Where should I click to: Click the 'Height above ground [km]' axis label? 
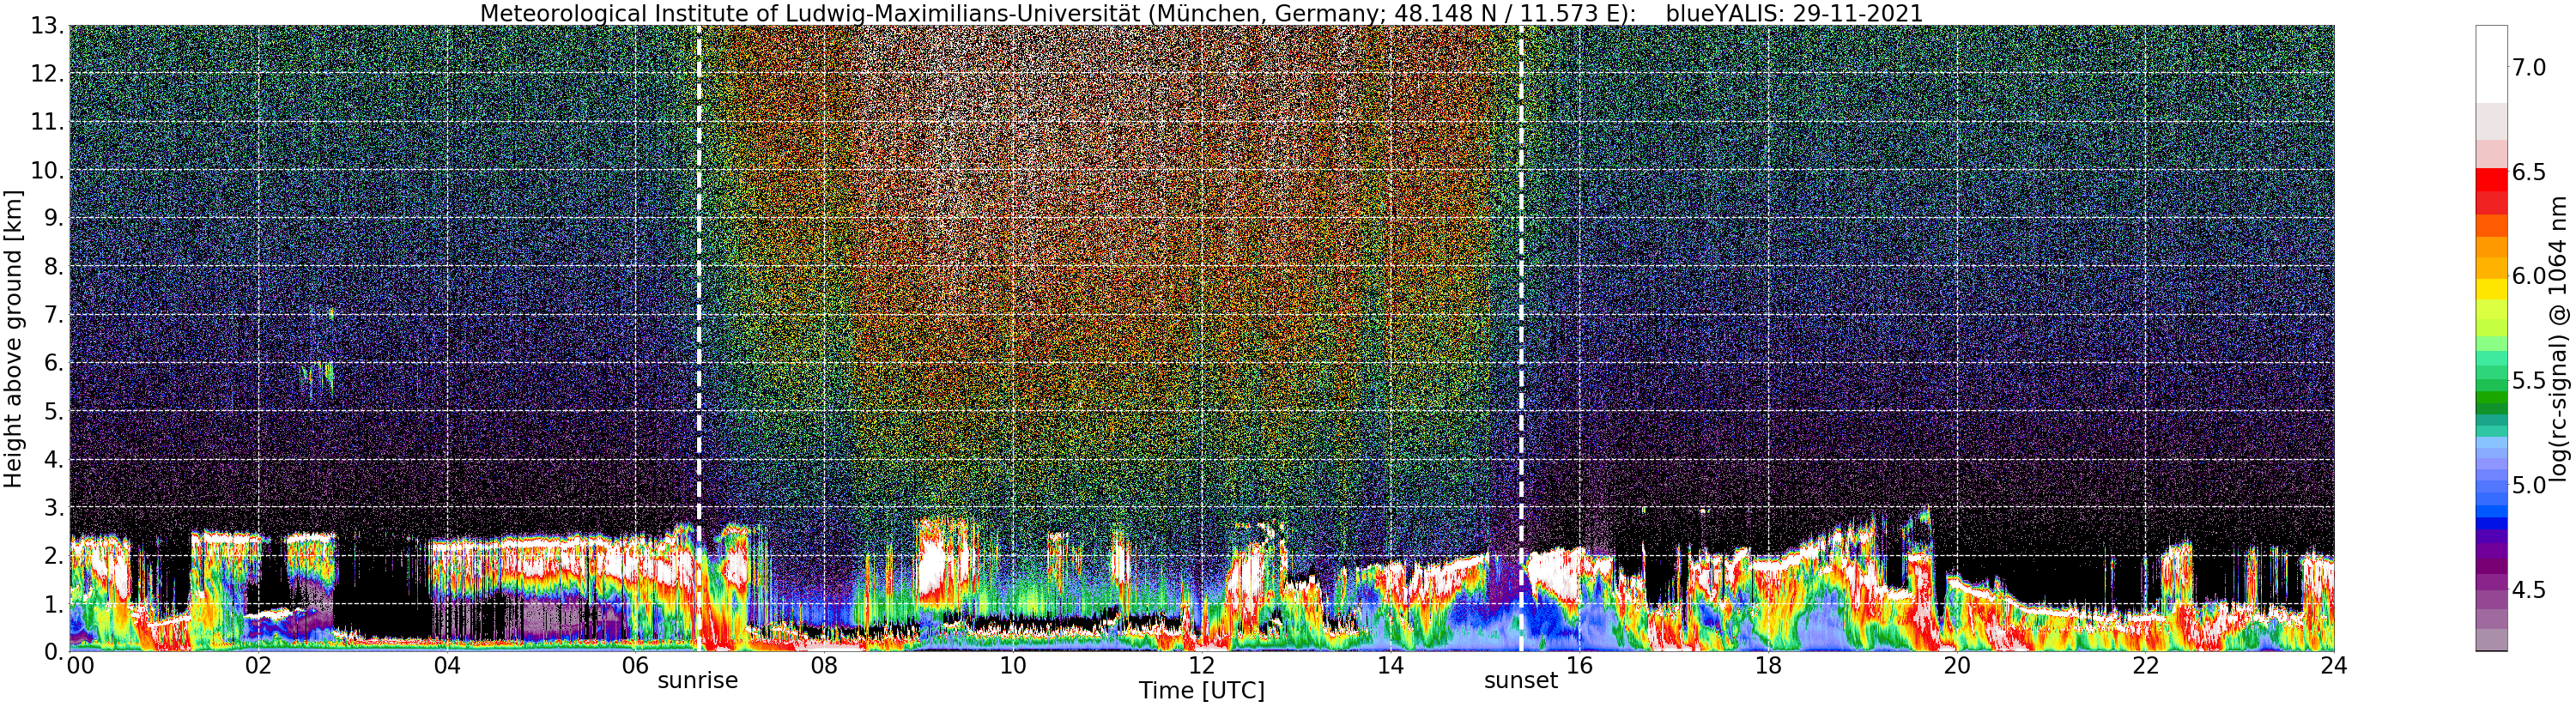pos(13,339)
